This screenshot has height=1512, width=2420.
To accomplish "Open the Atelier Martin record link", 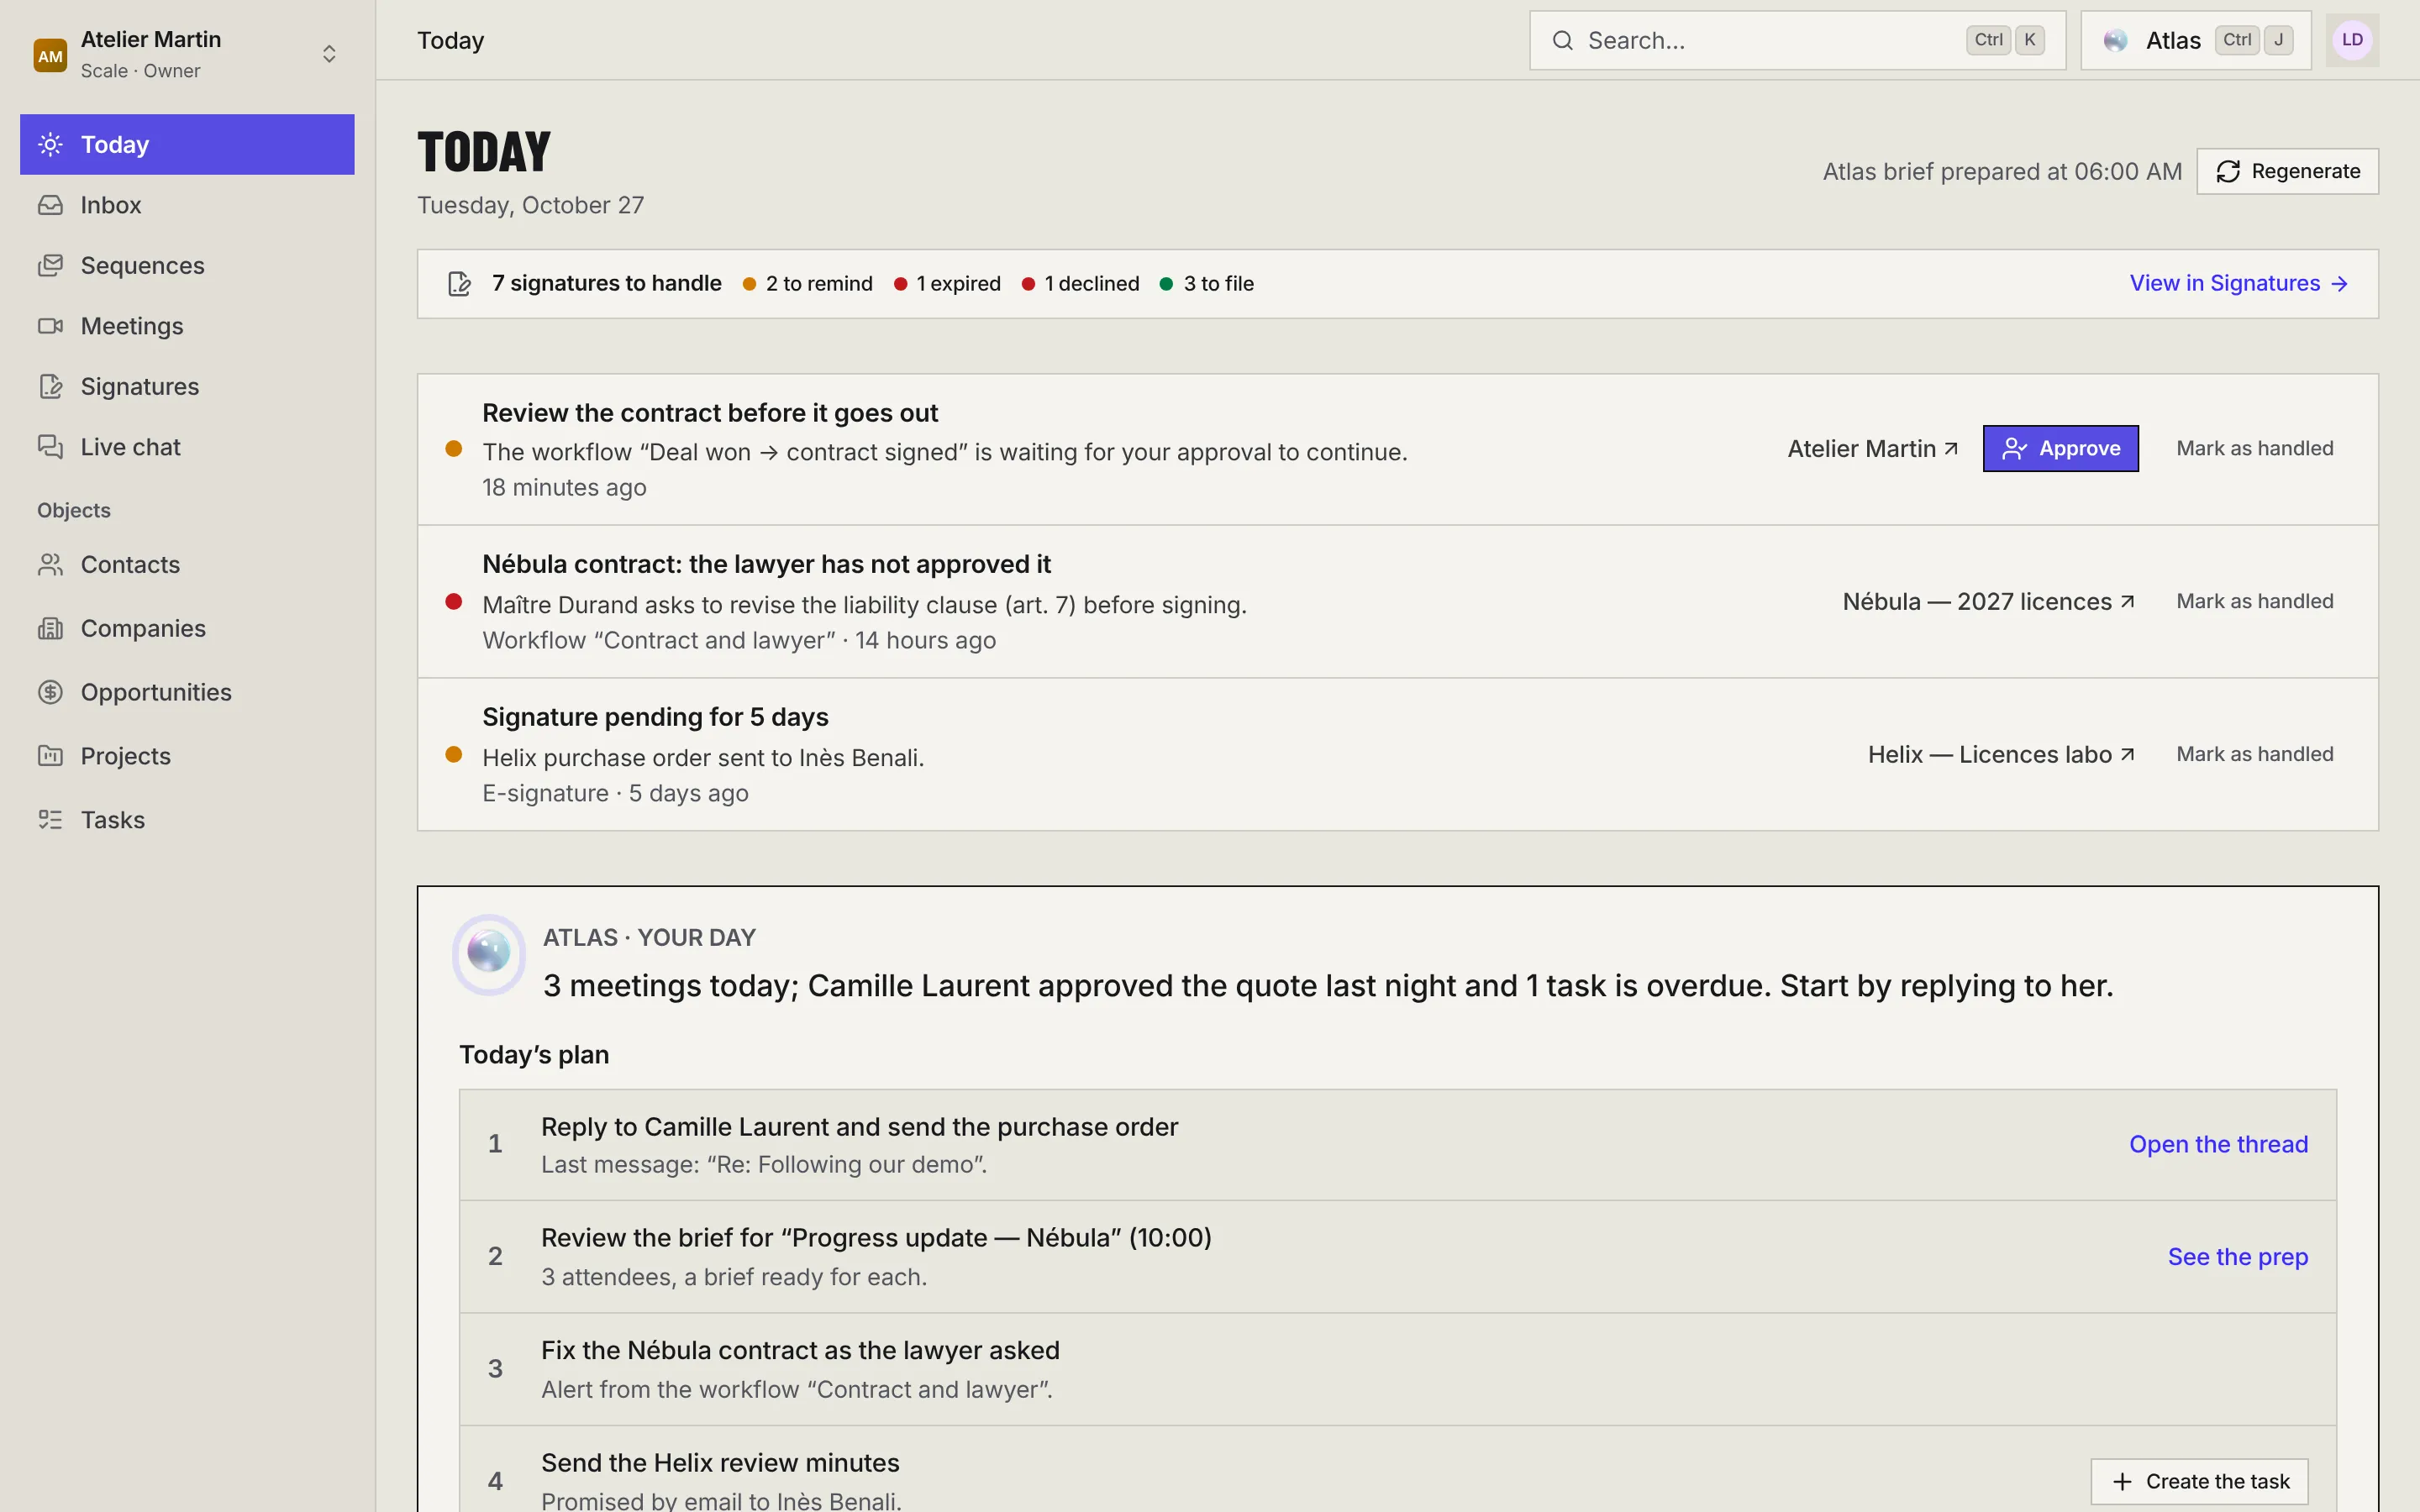I will pos(1872,449).
